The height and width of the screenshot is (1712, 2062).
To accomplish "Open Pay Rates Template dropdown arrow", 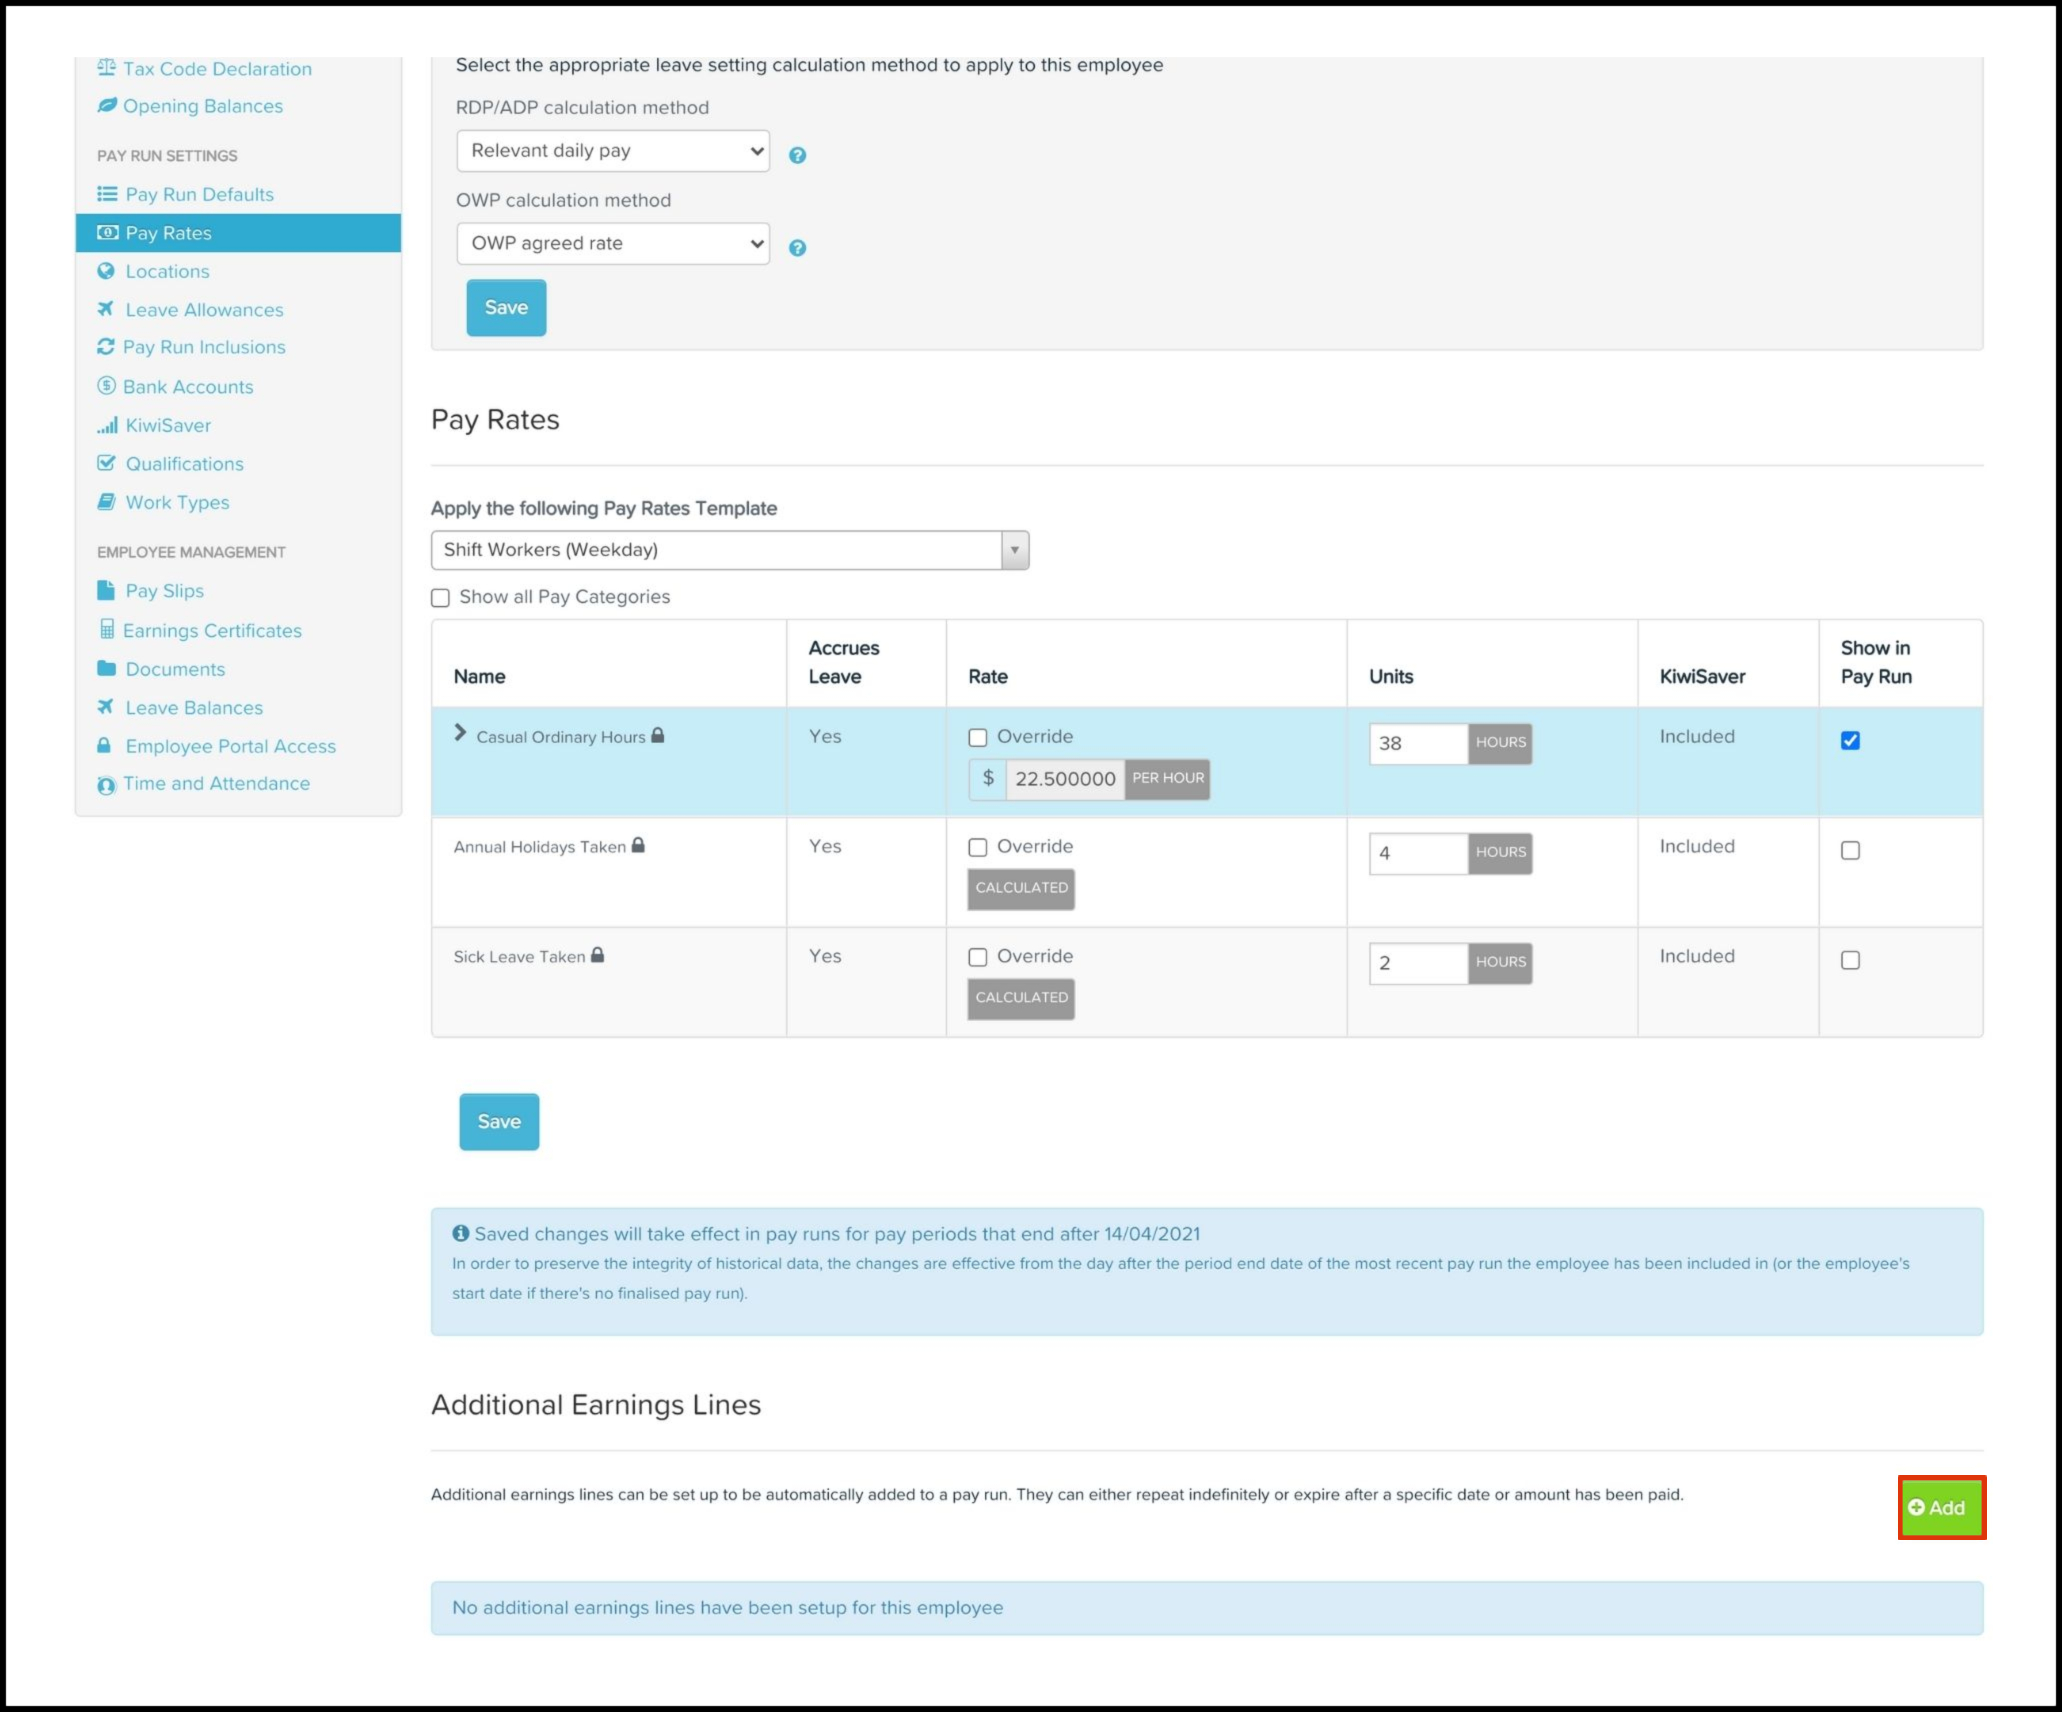I will [x=1014, y=550].
